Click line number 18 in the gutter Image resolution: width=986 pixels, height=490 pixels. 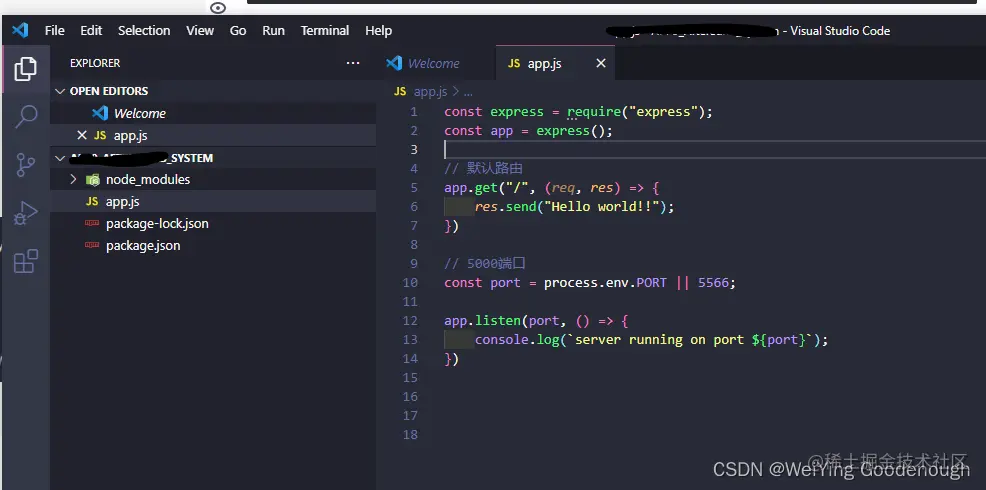(x=410, y=435)
